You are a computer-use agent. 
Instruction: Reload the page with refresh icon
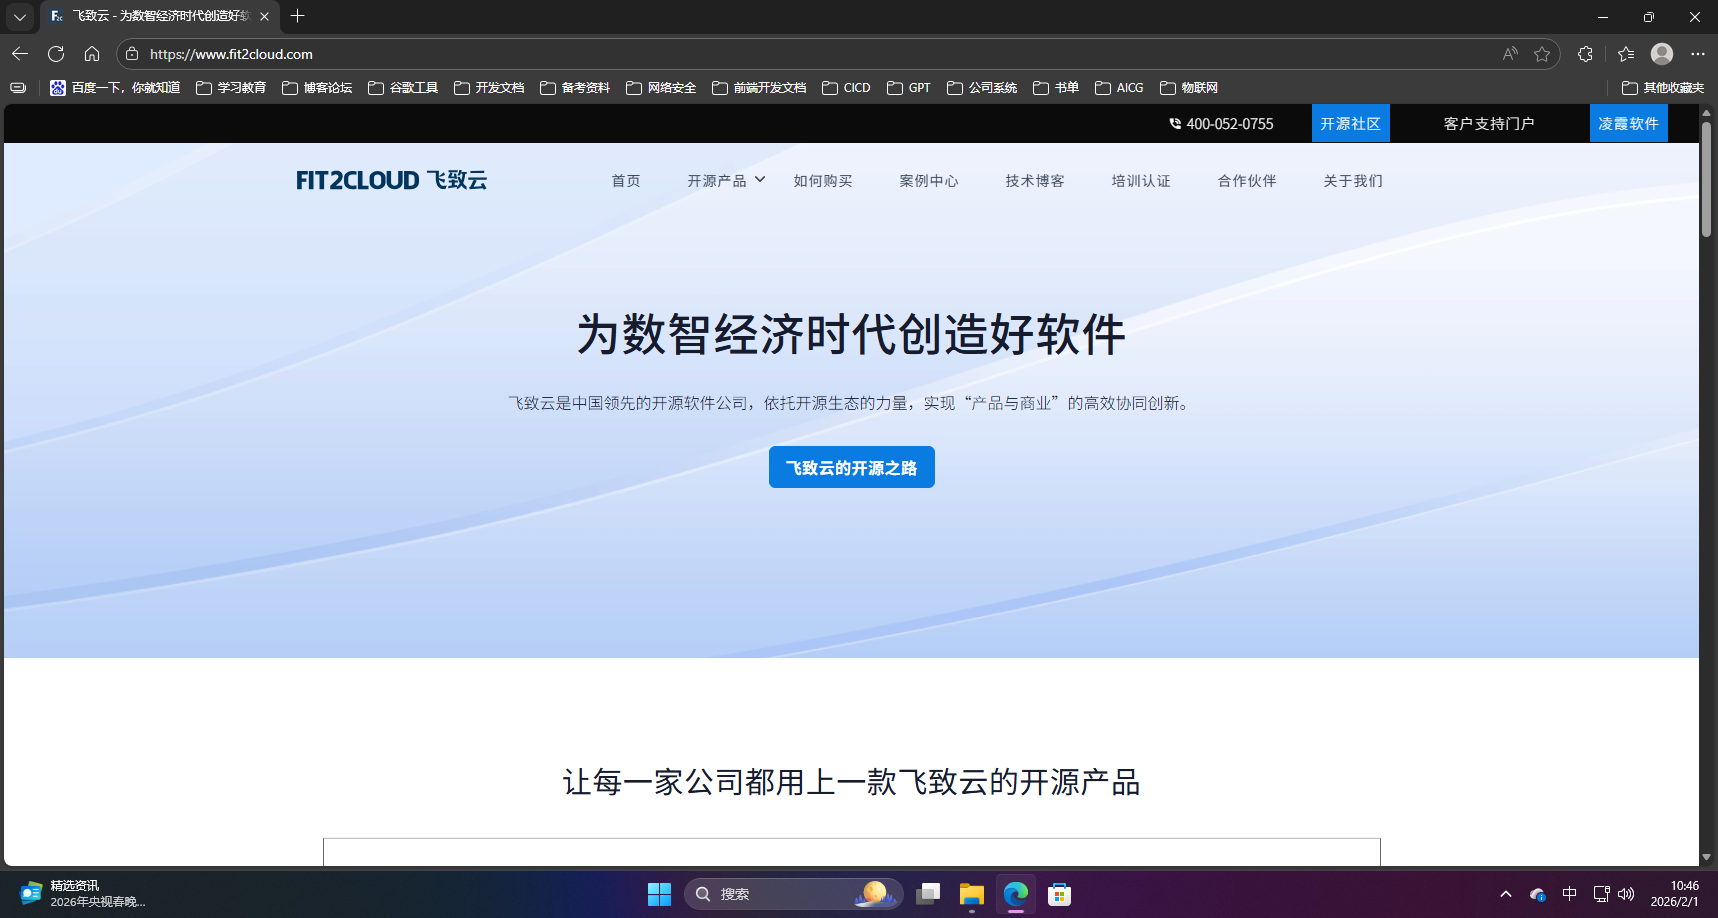pyautogui.click(x=56, y=54)
